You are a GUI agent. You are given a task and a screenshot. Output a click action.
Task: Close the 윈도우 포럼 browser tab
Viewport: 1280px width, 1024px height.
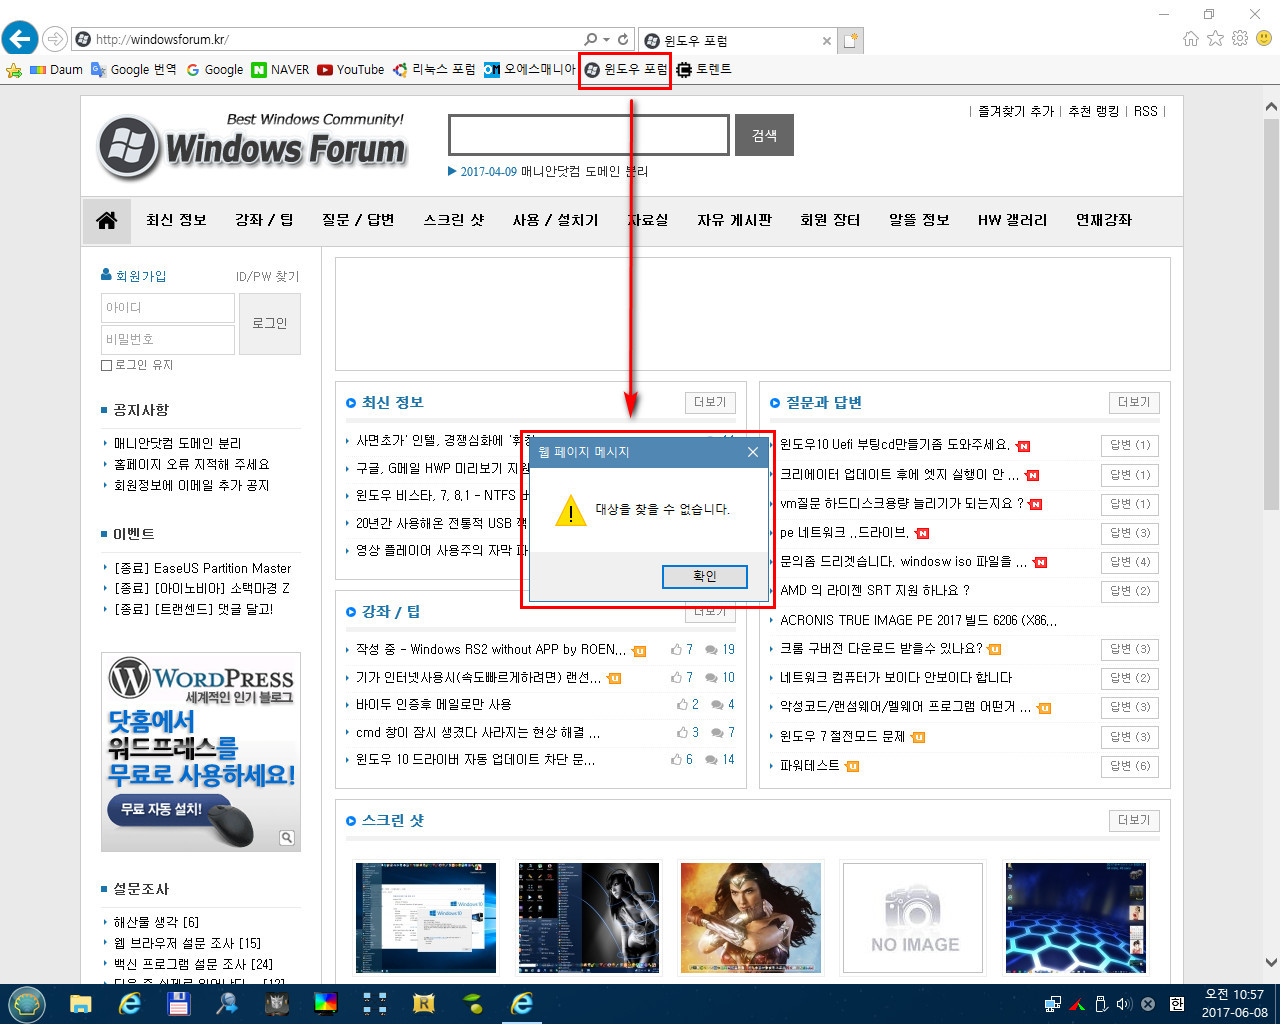[826, 41]
